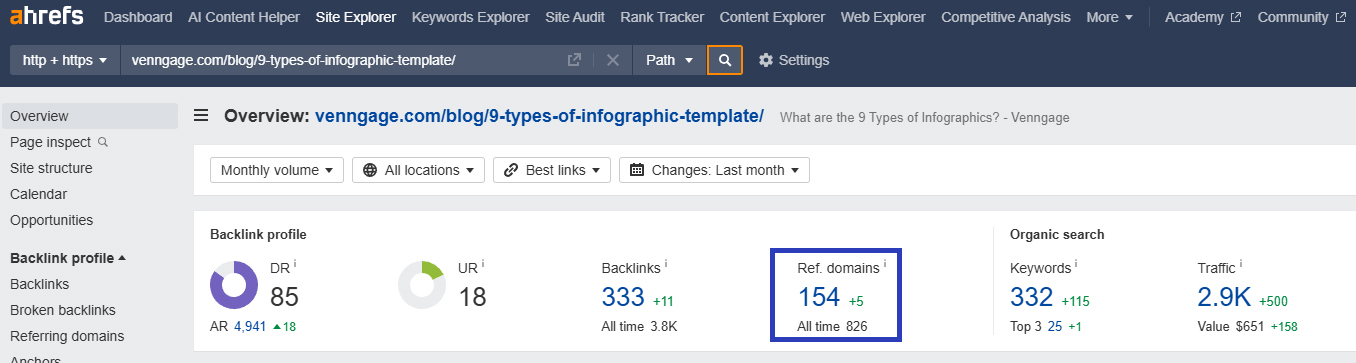Click the Top 3 keywords value 25
Viewport: 1356px width, 363px height.
[1055, 326]
